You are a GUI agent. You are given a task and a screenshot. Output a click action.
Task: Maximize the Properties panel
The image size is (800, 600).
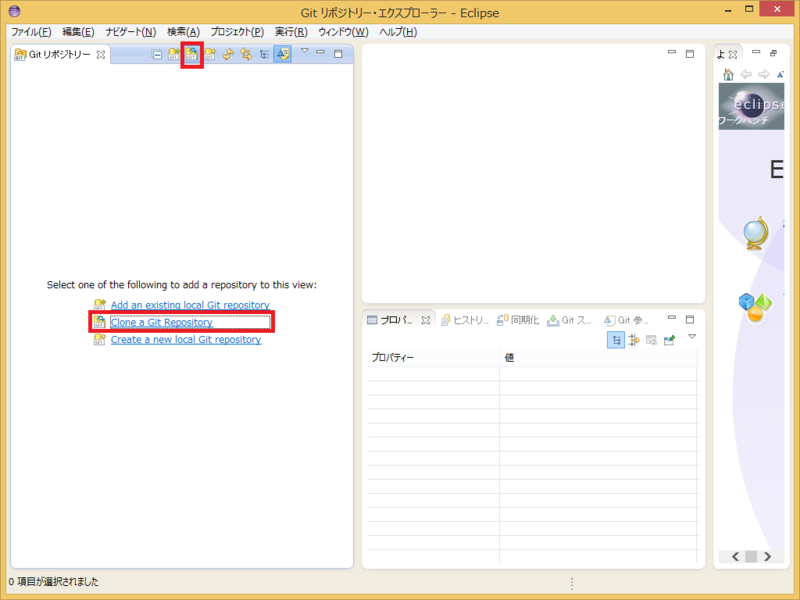(690, 319)
